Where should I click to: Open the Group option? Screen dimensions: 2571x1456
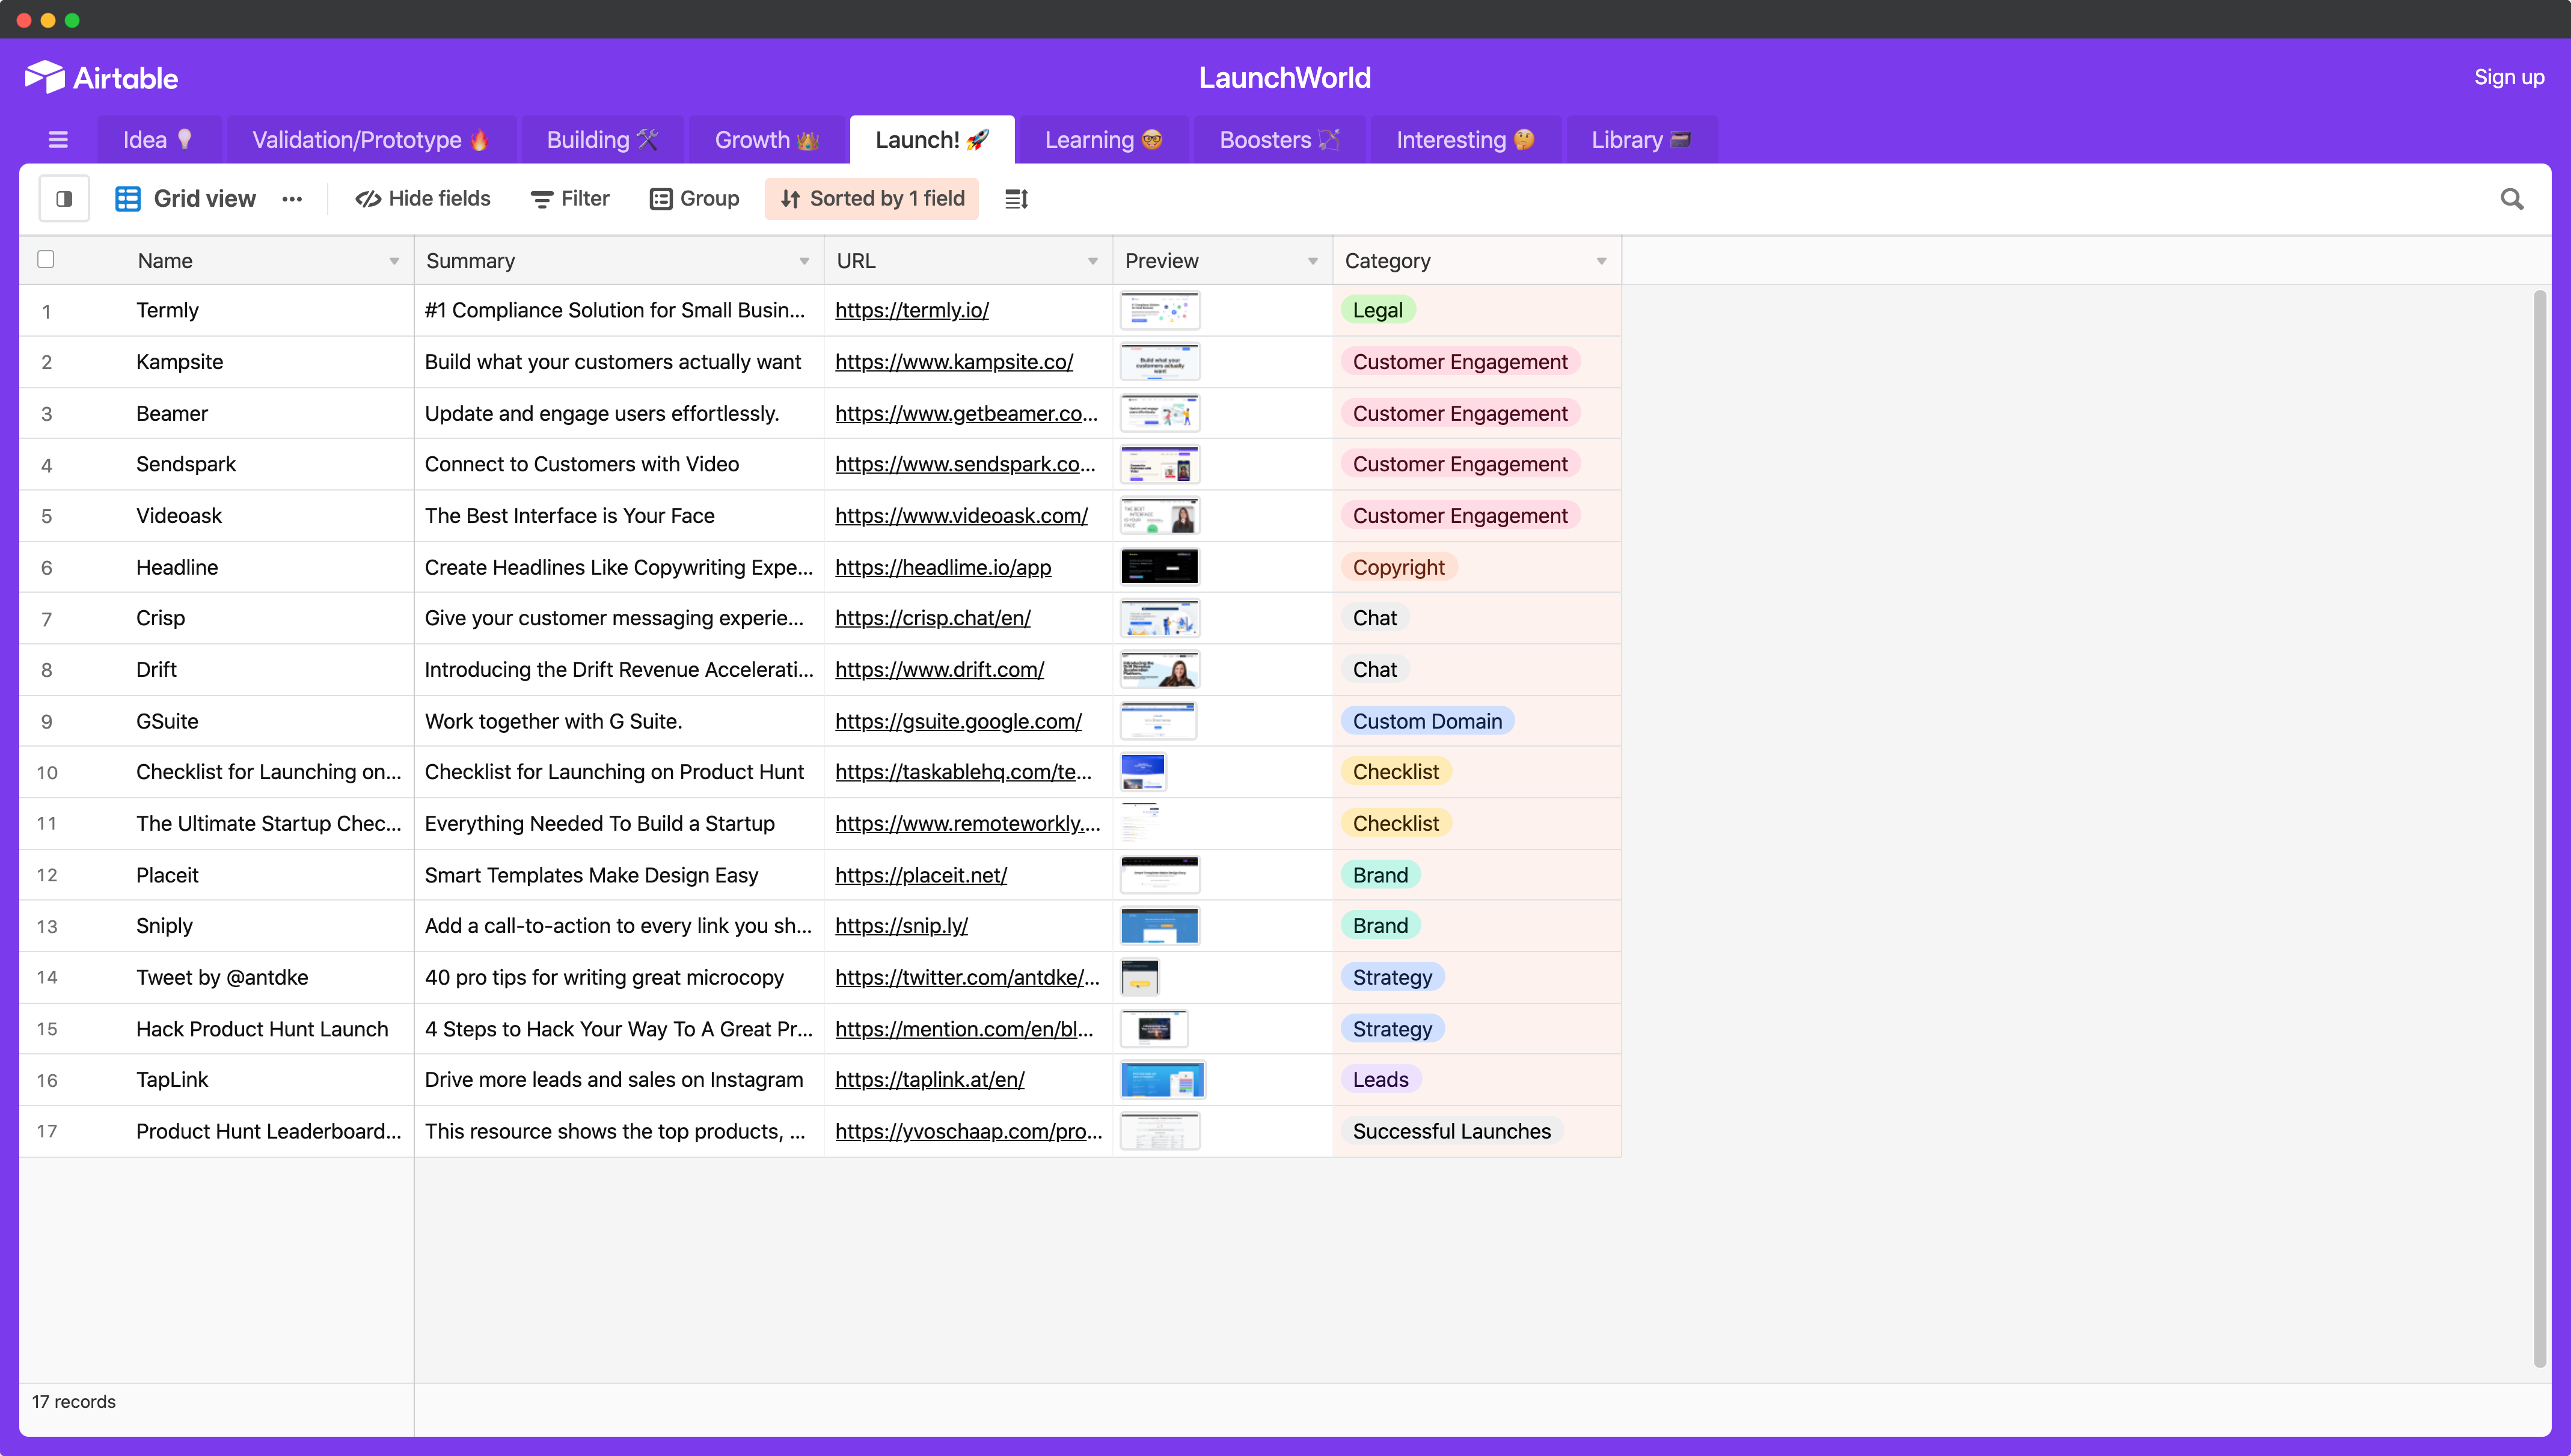(x=695, y=199)
